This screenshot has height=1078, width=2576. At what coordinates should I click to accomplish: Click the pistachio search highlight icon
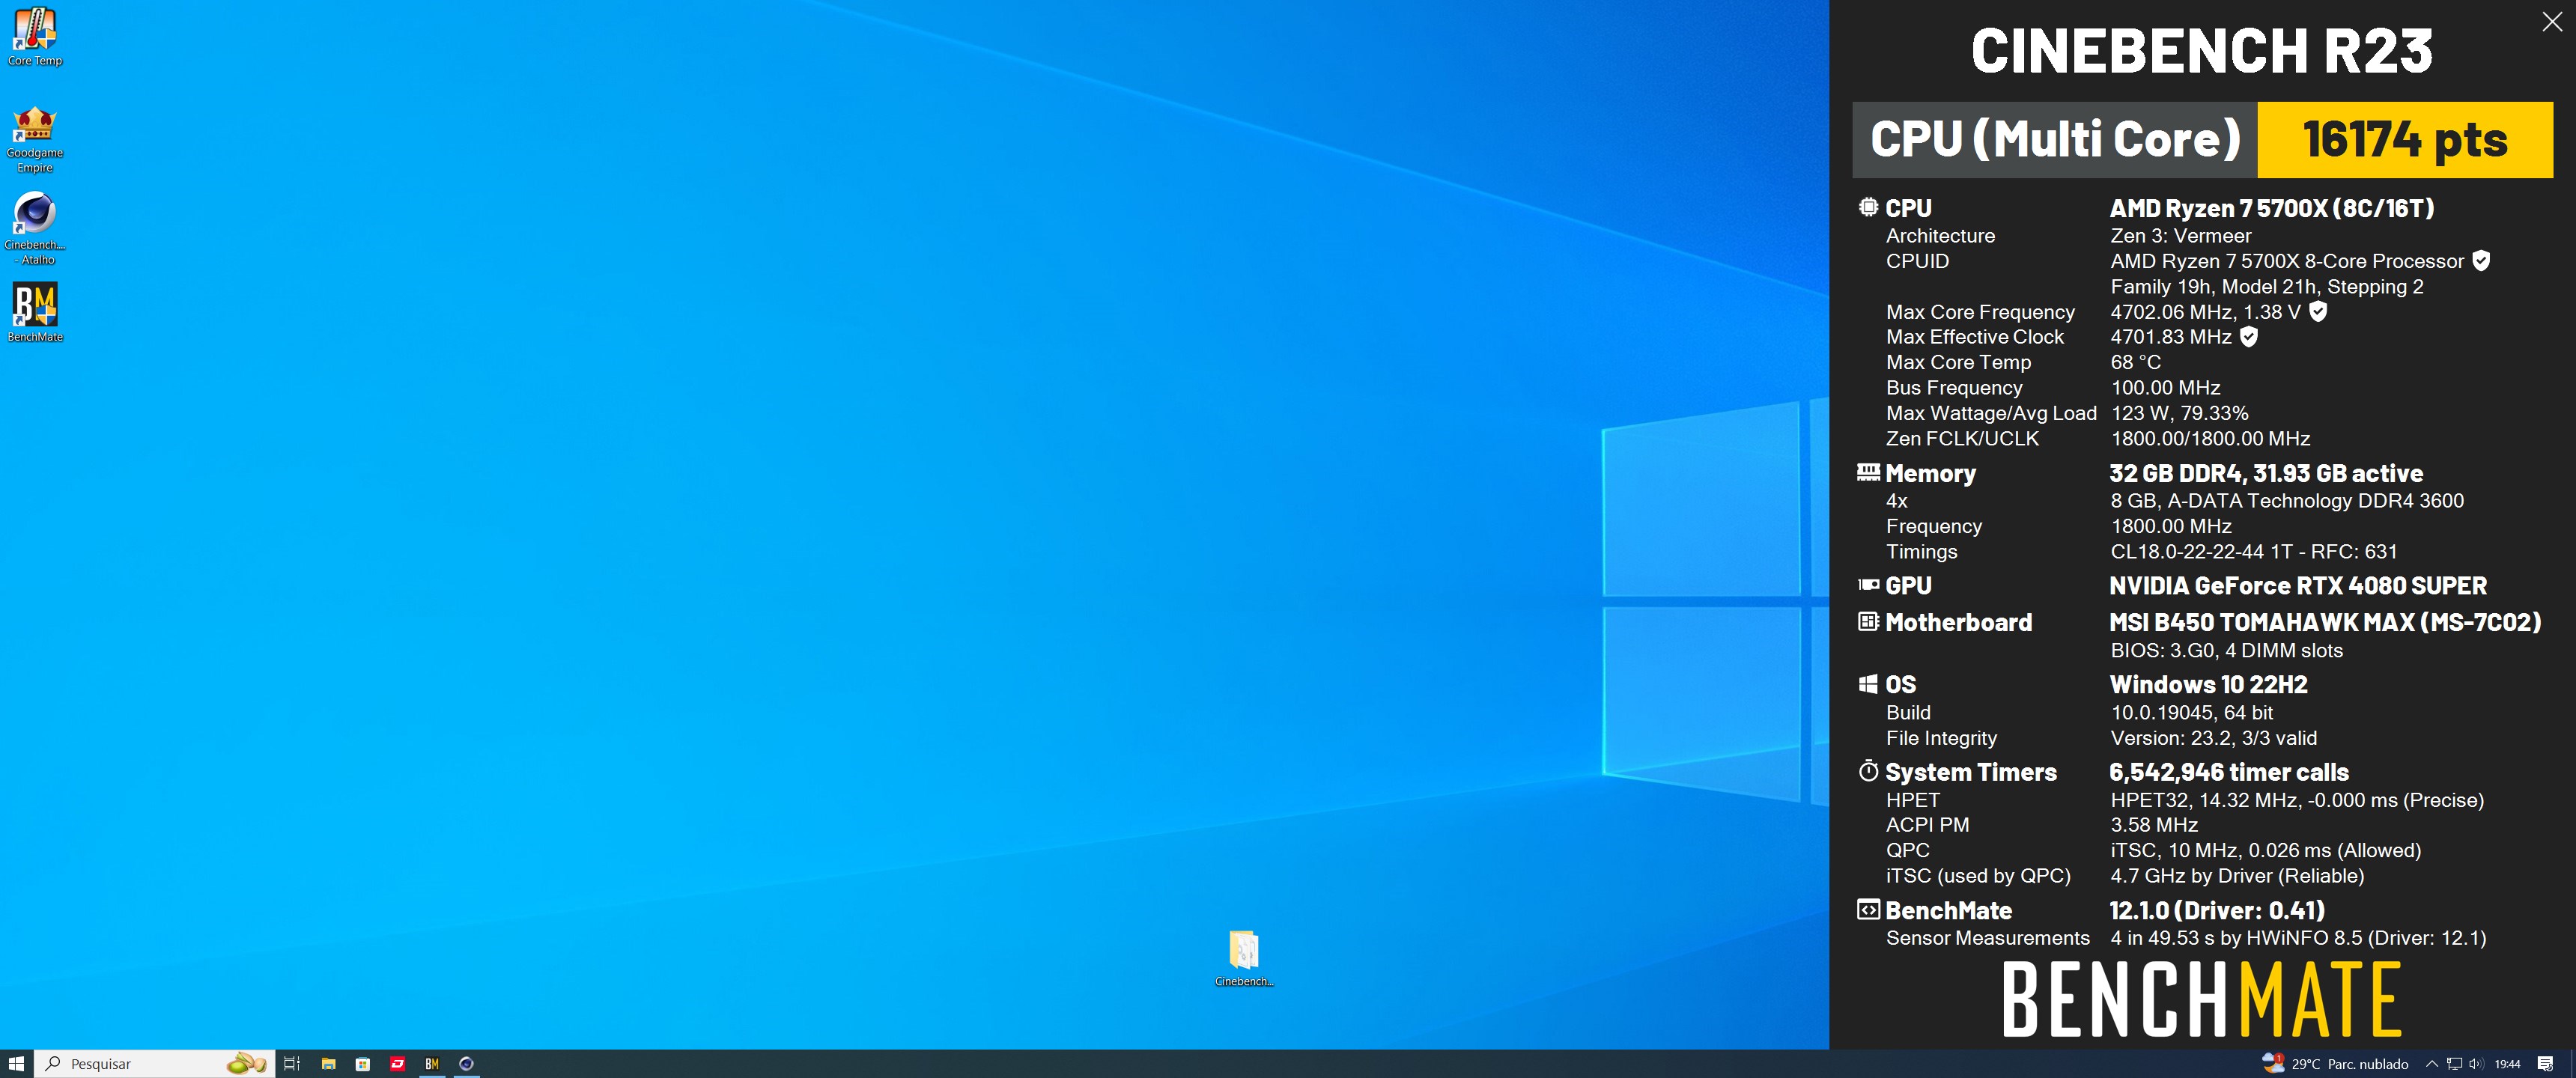[x=246, y=1064]
